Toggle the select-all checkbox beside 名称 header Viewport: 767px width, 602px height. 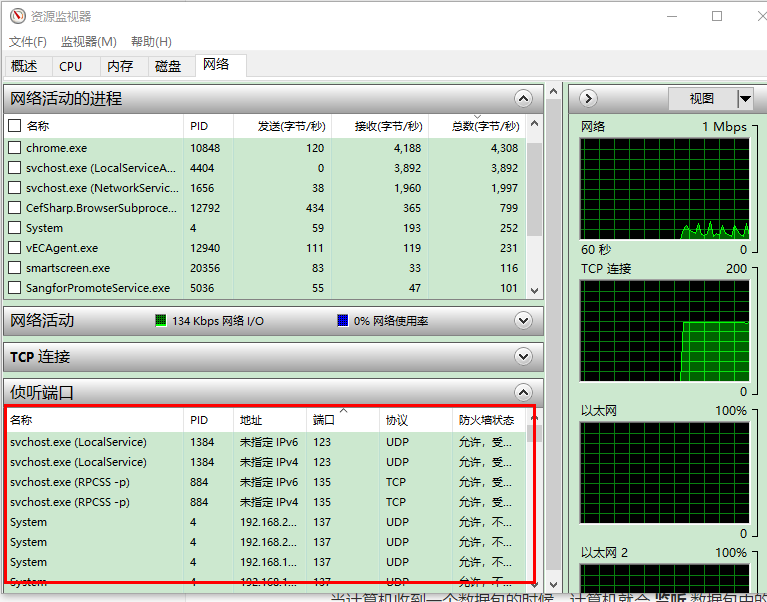click(15, 126)
